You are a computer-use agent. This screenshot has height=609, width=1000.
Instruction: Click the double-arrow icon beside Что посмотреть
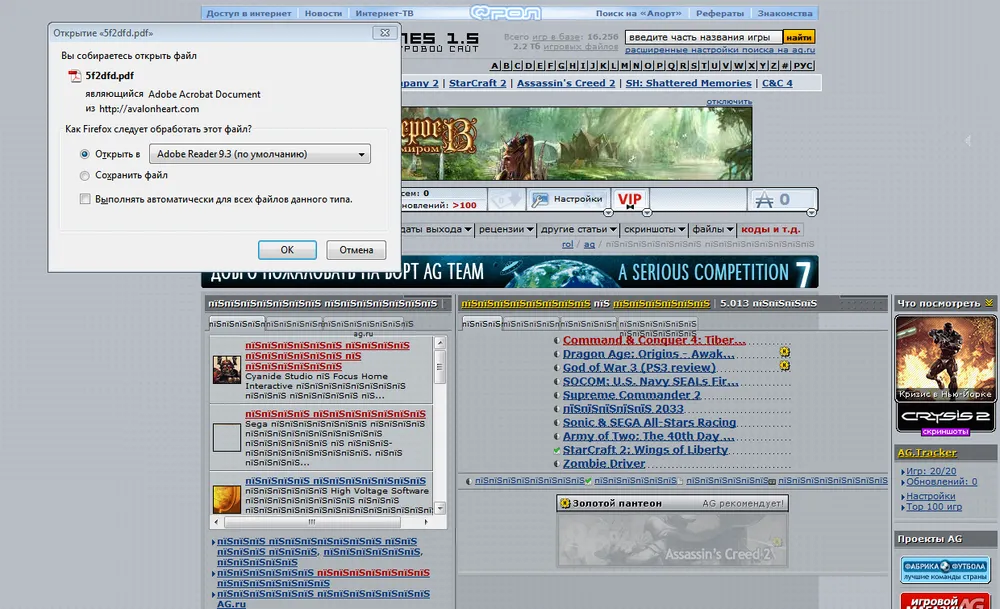[x=989, y=302]
